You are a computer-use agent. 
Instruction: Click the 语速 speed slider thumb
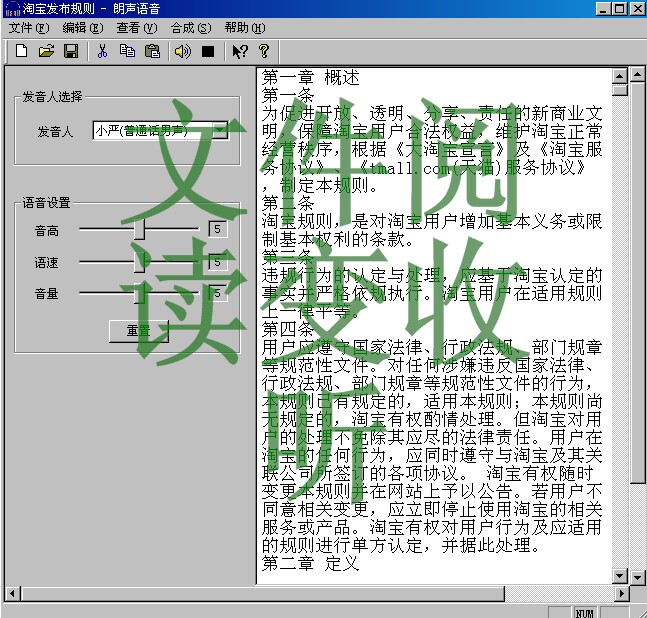pos(140,262)
